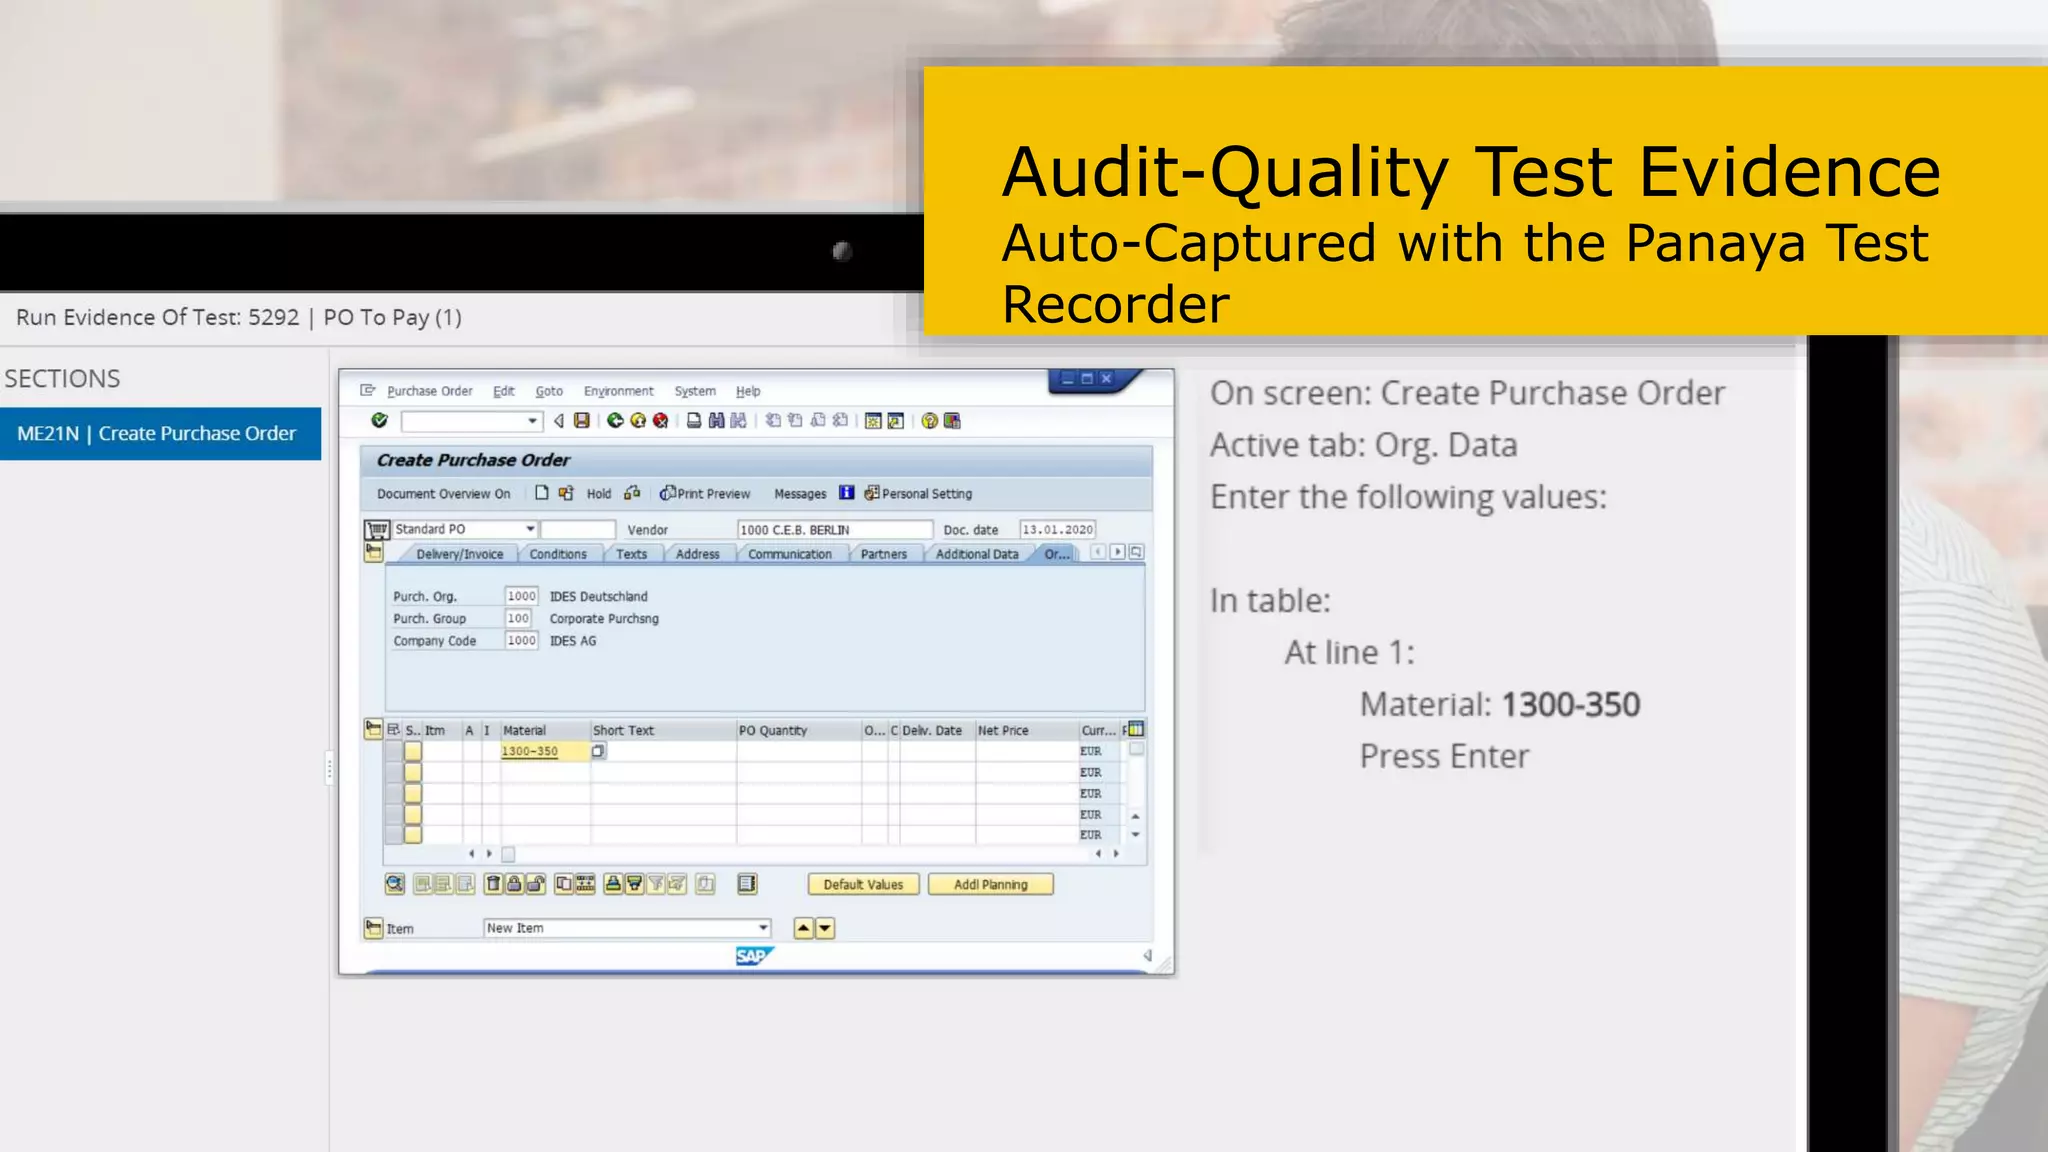Viewport: 2048px width, 1152px height.
Task: Click the red Cancel icon
Action: [660, 421]
